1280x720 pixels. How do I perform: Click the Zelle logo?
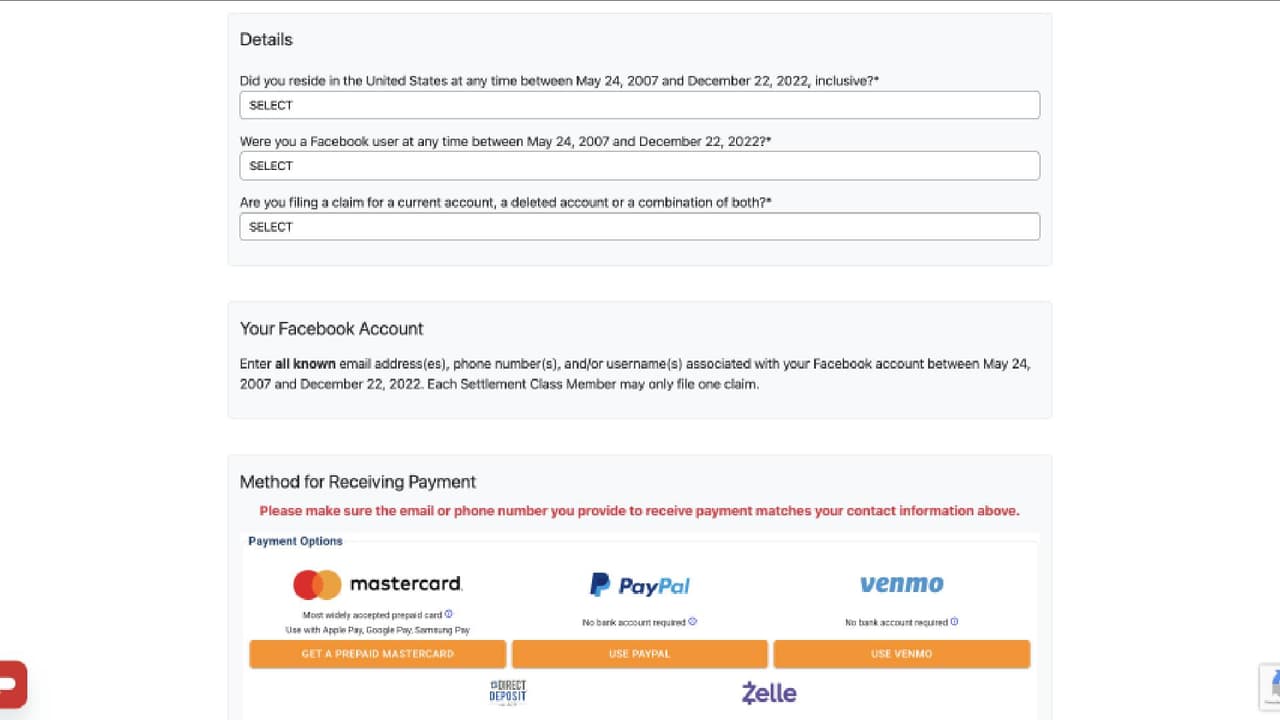click(768, 692)
